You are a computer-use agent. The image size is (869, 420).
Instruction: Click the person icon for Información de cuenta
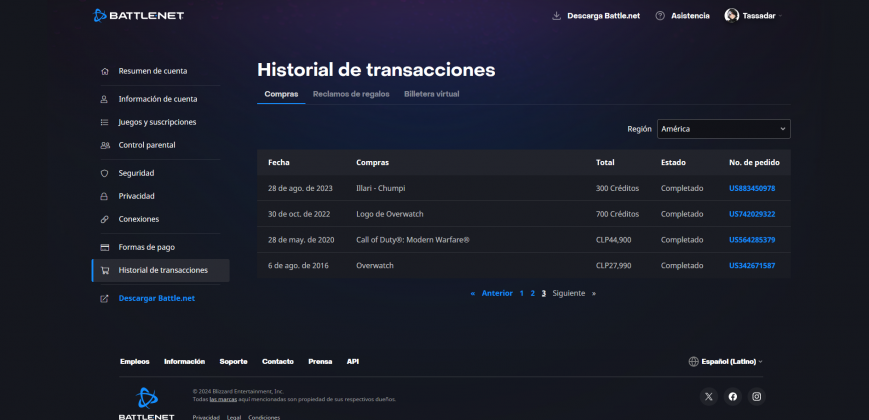pos(104,99)
